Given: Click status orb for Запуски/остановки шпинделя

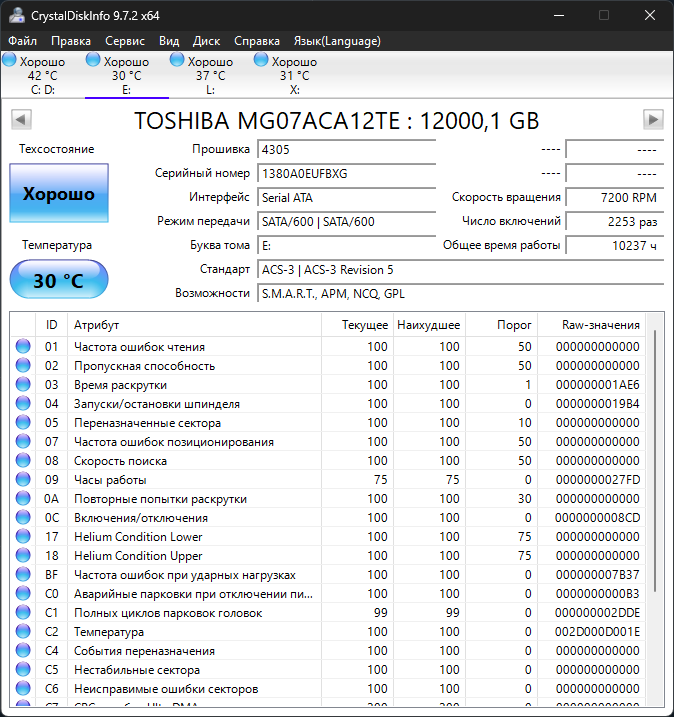Looking at the screenshot, I should coord(23,403).
